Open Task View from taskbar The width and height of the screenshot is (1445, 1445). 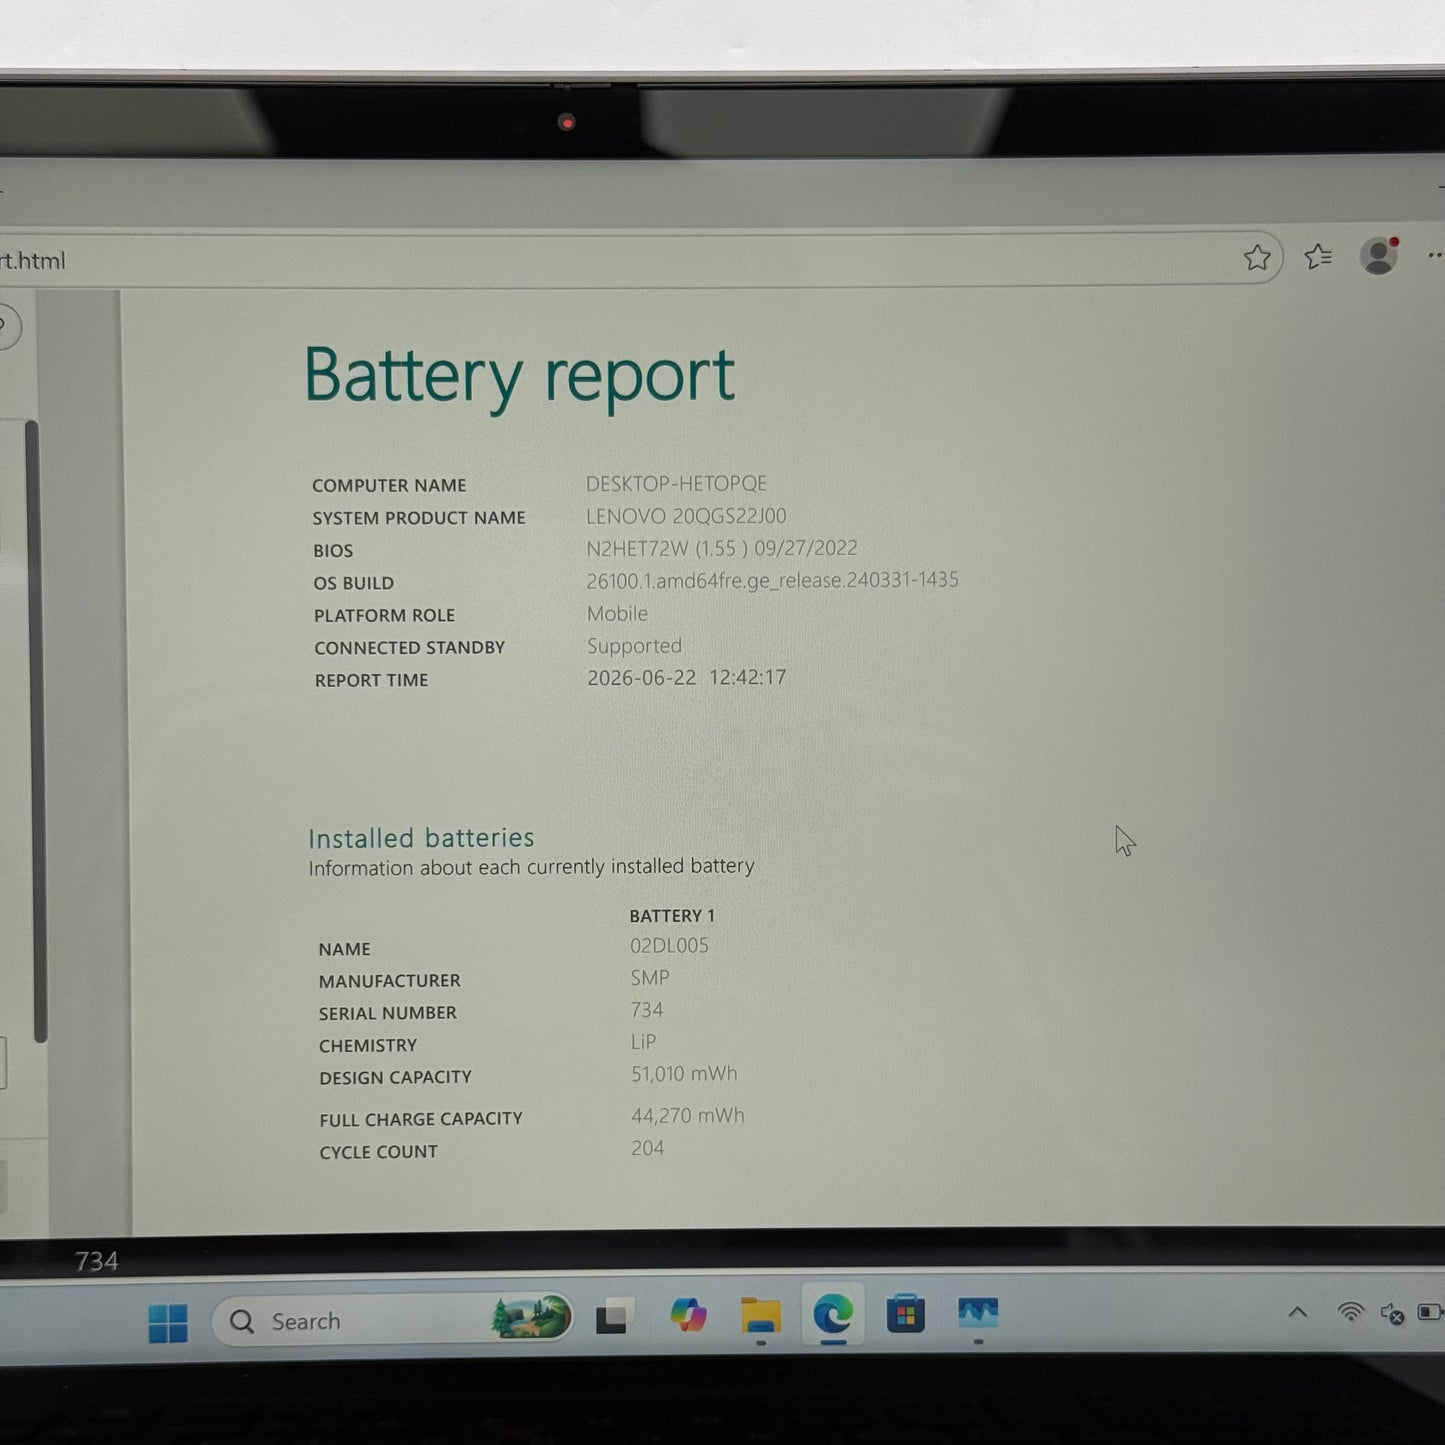tap(615, 1318)
